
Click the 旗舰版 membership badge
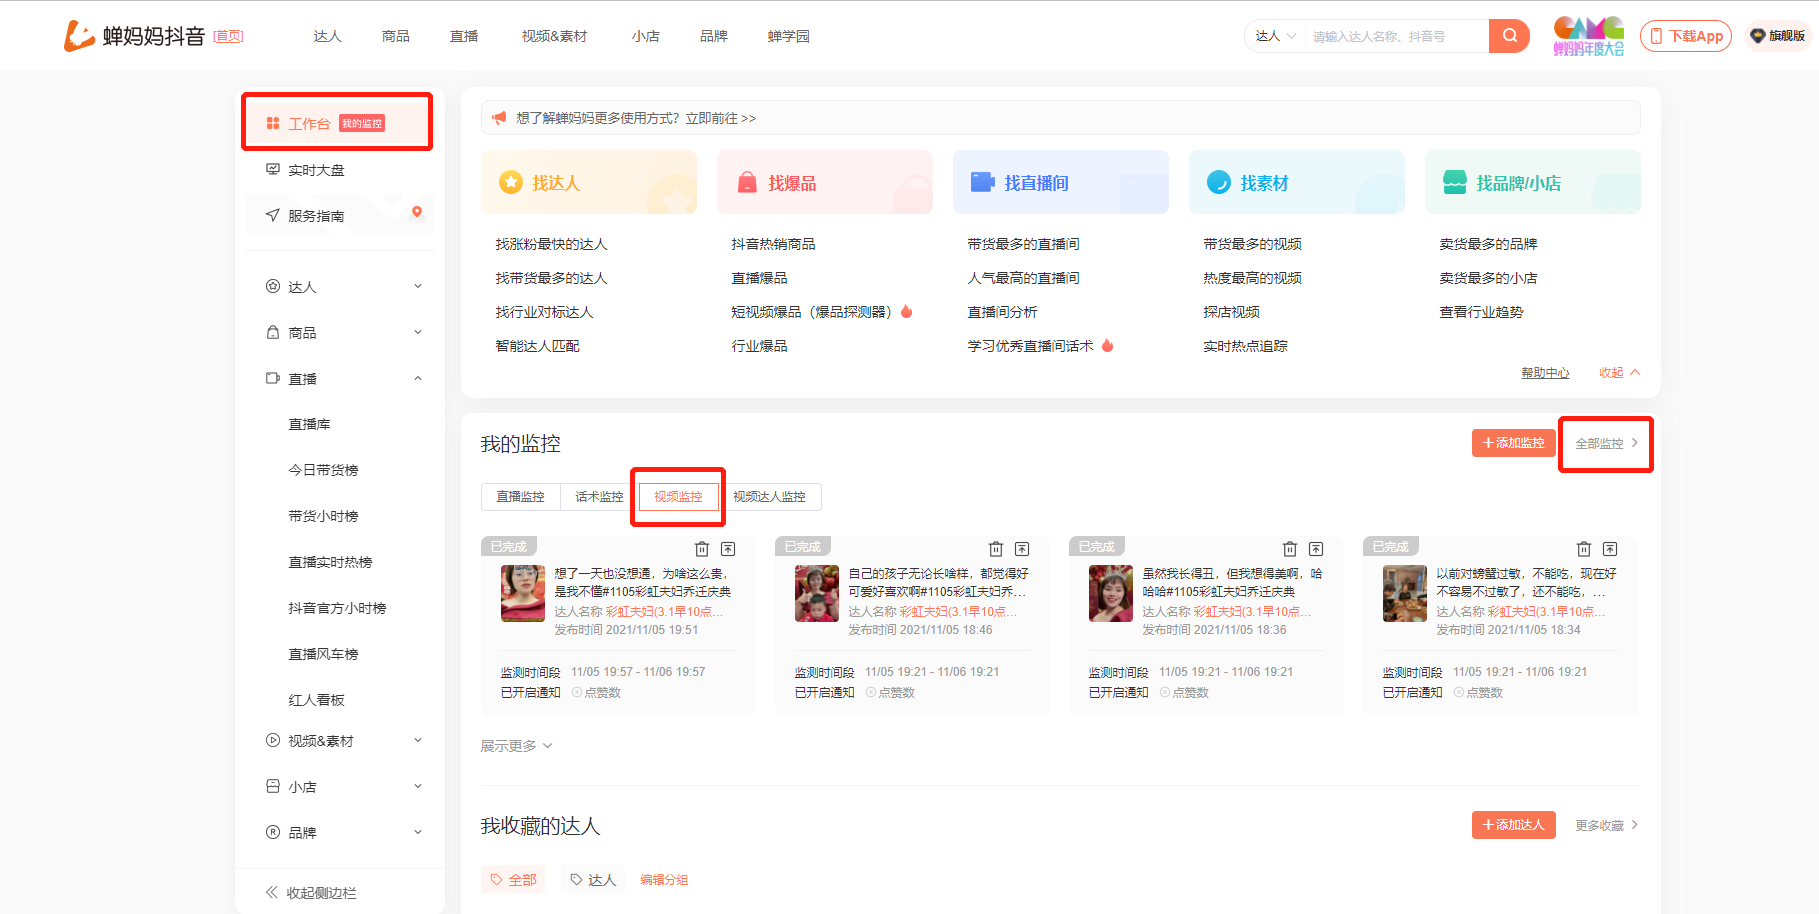(x=1778, y=36)
